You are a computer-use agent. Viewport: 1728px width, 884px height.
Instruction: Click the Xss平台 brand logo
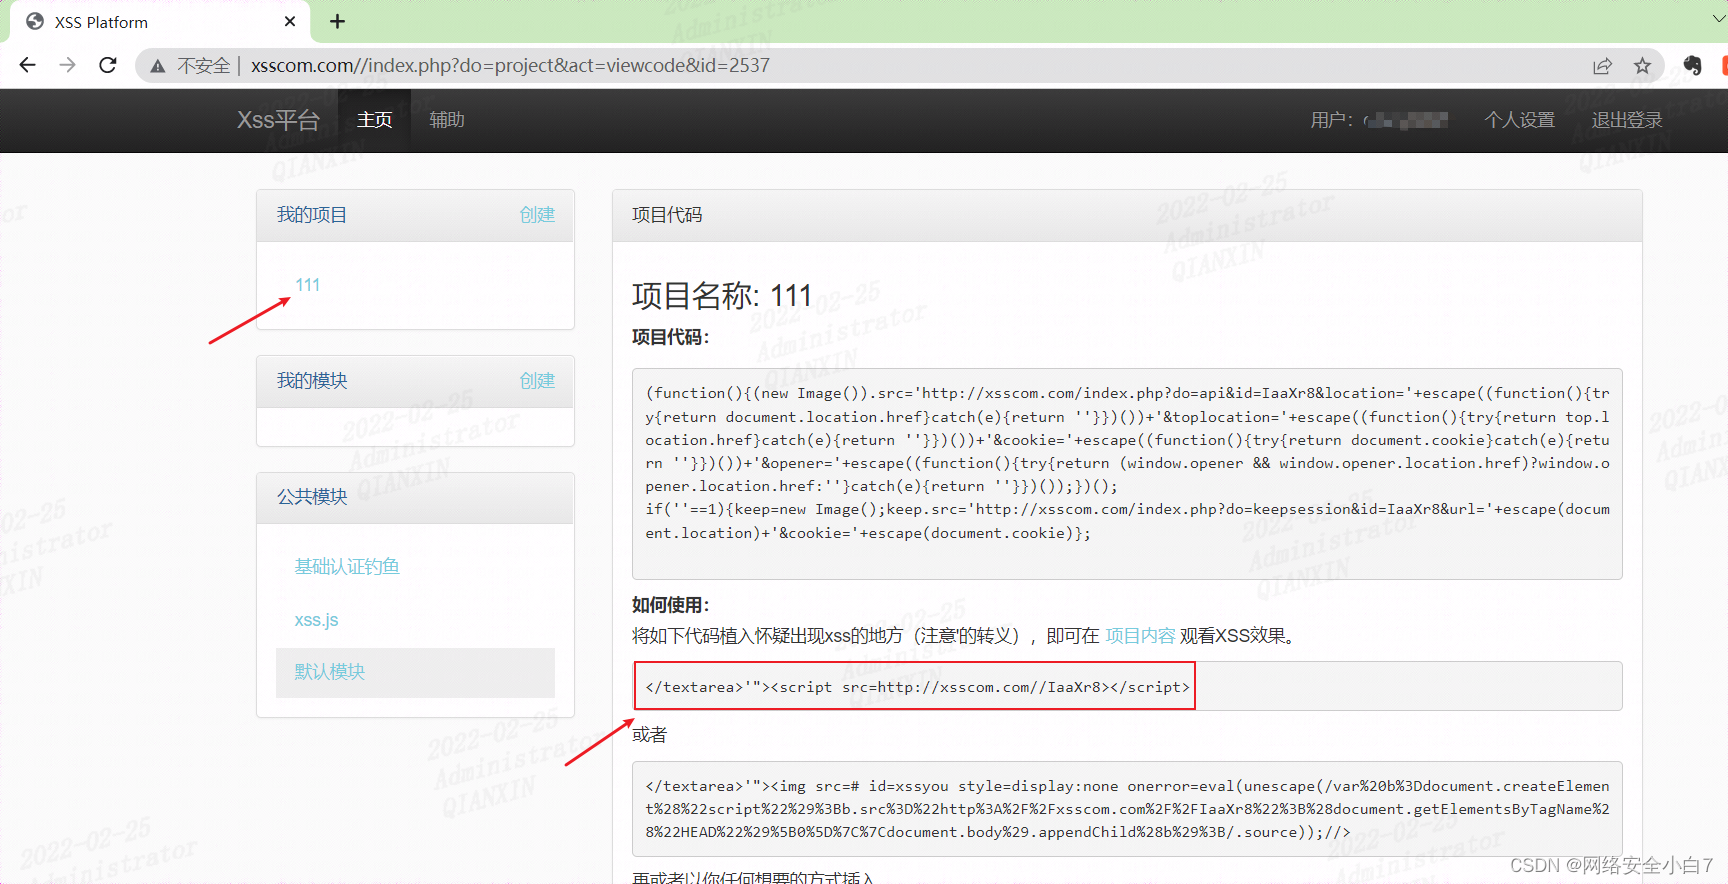[278, 120]
